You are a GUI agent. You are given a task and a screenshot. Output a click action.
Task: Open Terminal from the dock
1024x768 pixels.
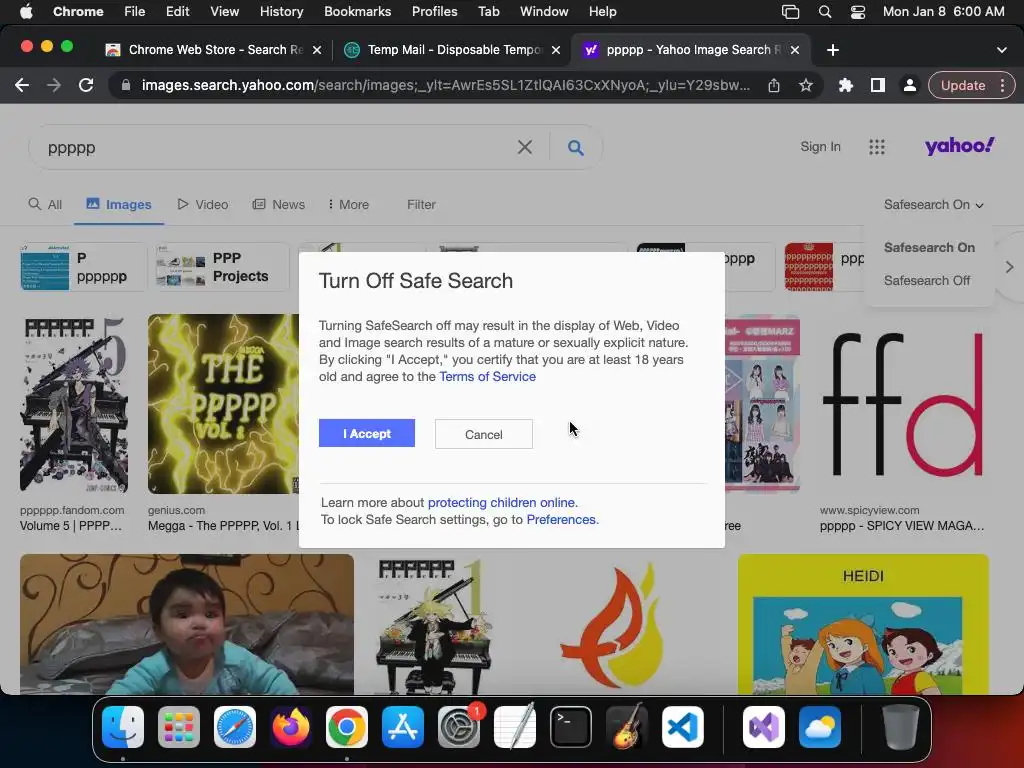(571, 727)
